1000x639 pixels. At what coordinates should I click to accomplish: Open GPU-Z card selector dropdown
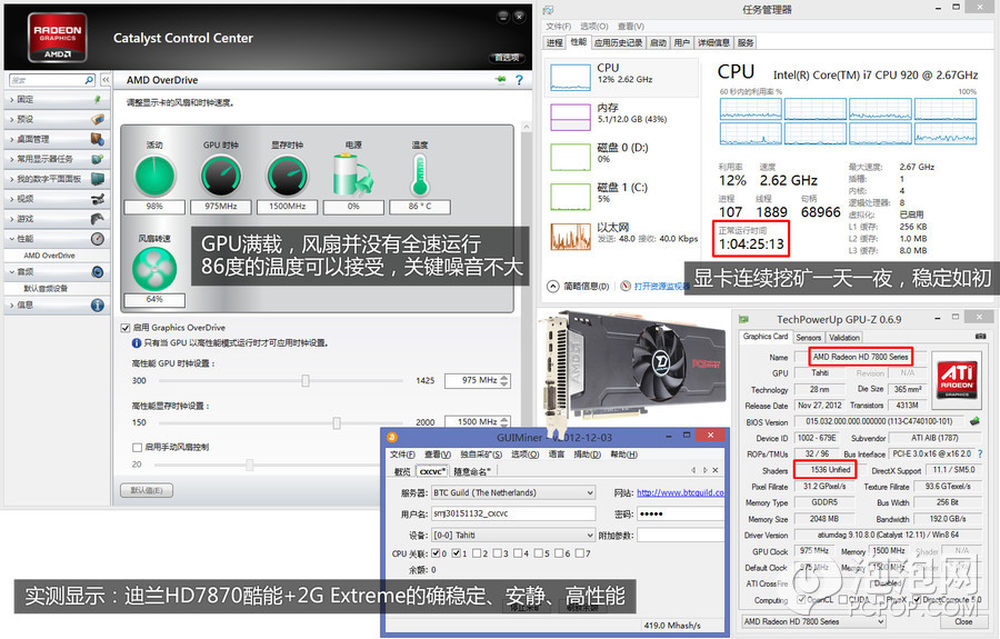pos(814,622)
